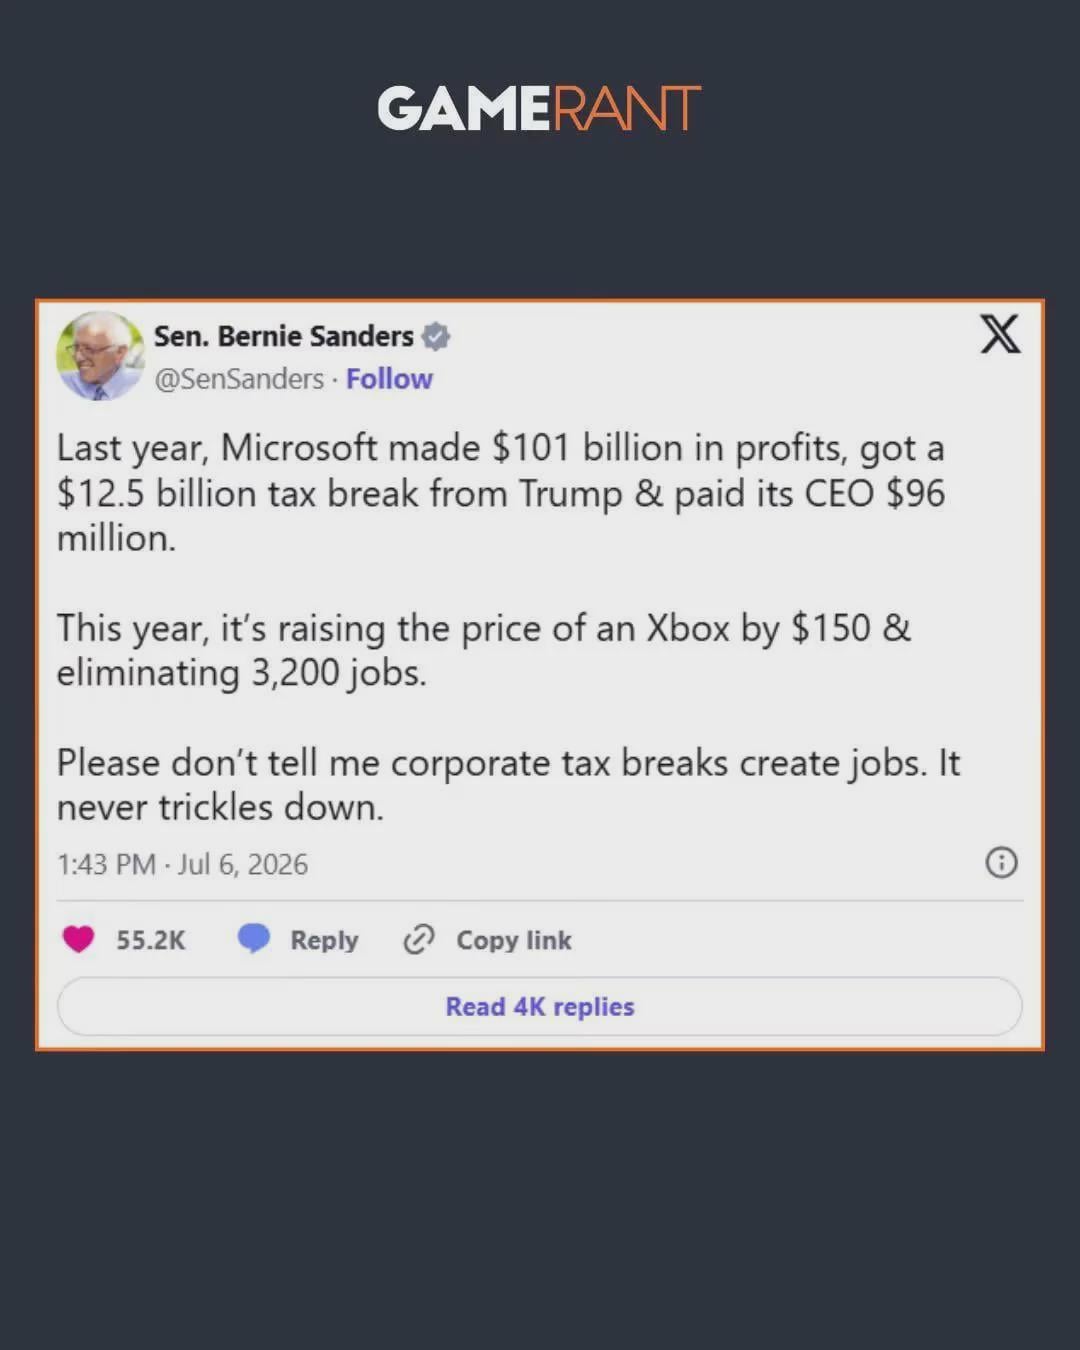Screen dimensions: 1080x1350
Task: Open Bernie Sanders' profile picture
Action: (100, 356)
